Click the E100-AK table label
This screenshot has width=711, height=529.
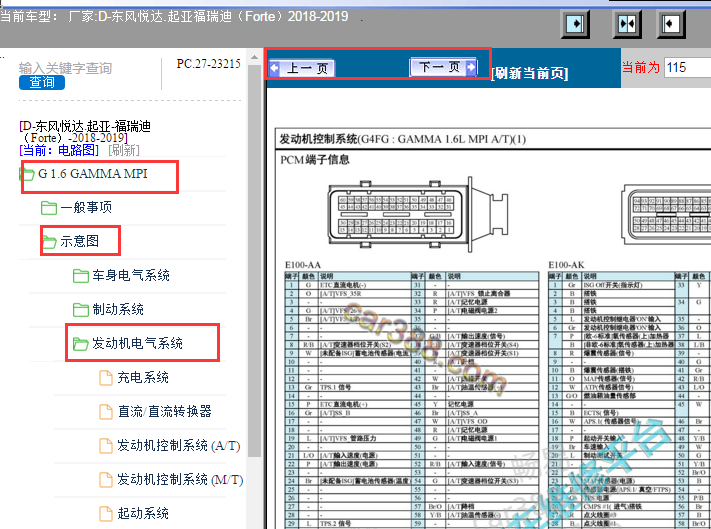point(566,265)
